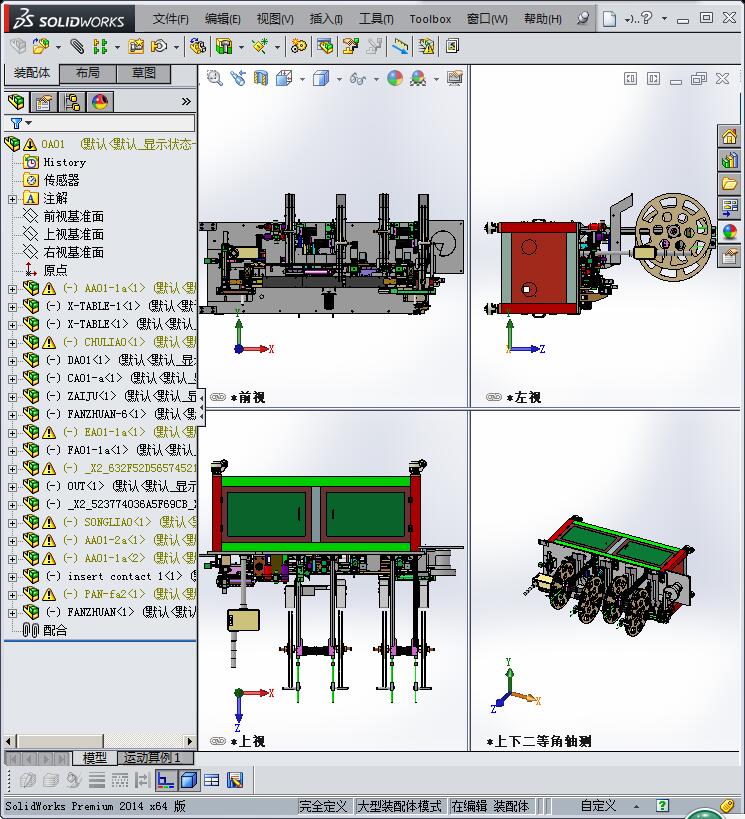Click the Mate paperclip icon
The image size is (745, 819).
pos(77,46)
